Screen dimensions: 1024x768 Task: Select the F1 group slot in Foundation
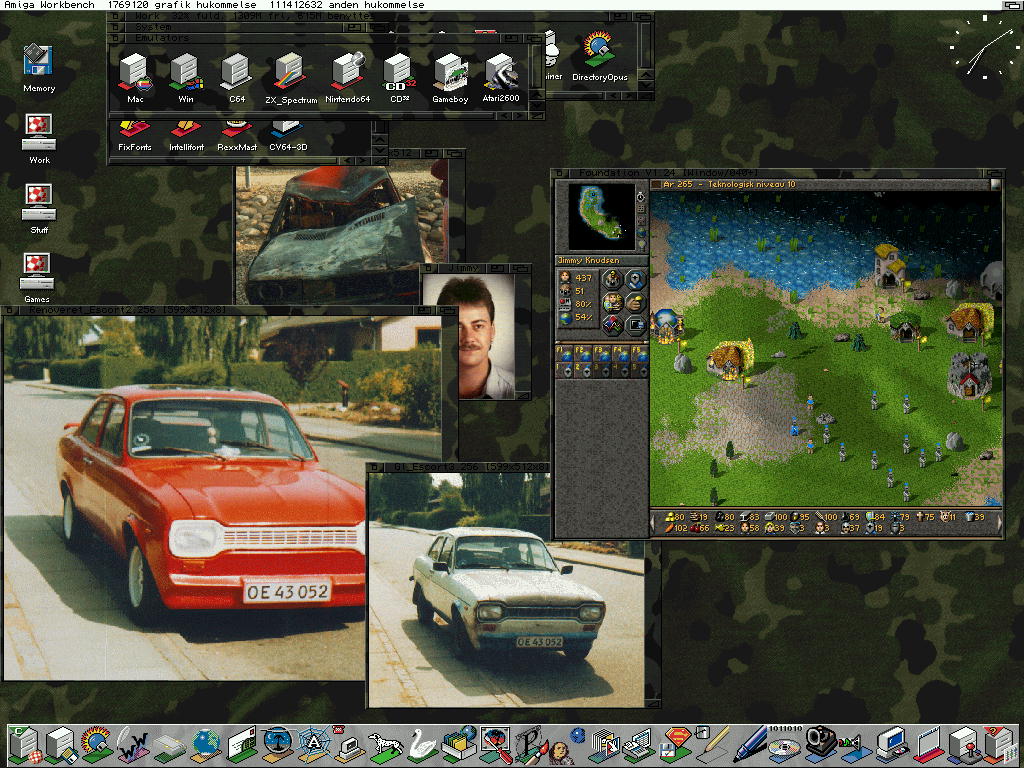[566, 355]
